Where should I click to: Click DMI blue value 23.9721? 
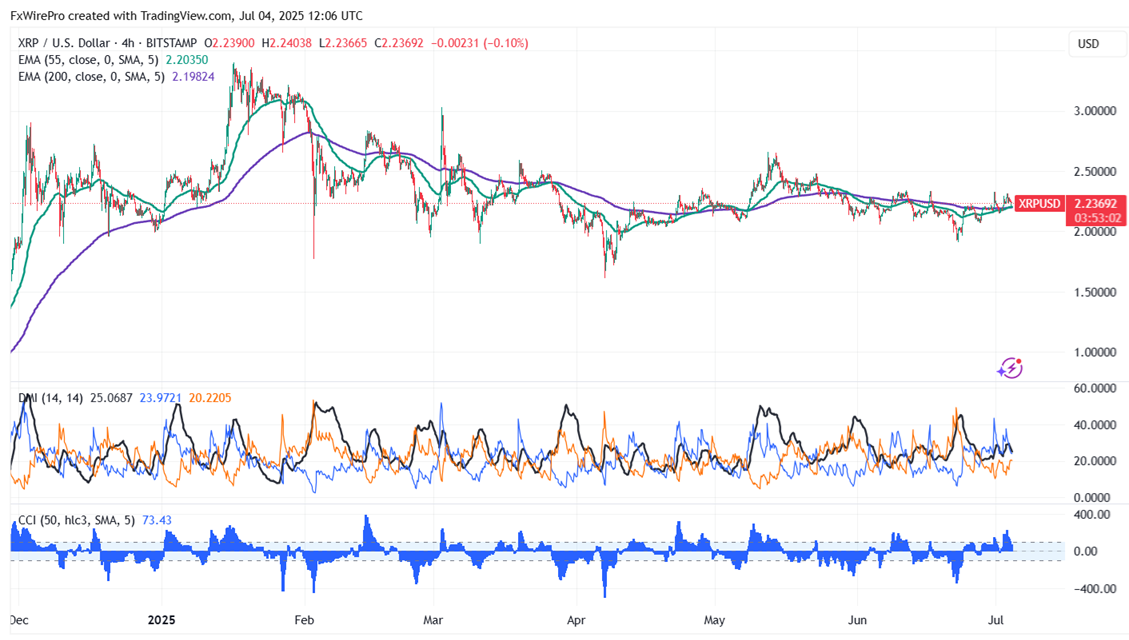[x=161, y=397]
